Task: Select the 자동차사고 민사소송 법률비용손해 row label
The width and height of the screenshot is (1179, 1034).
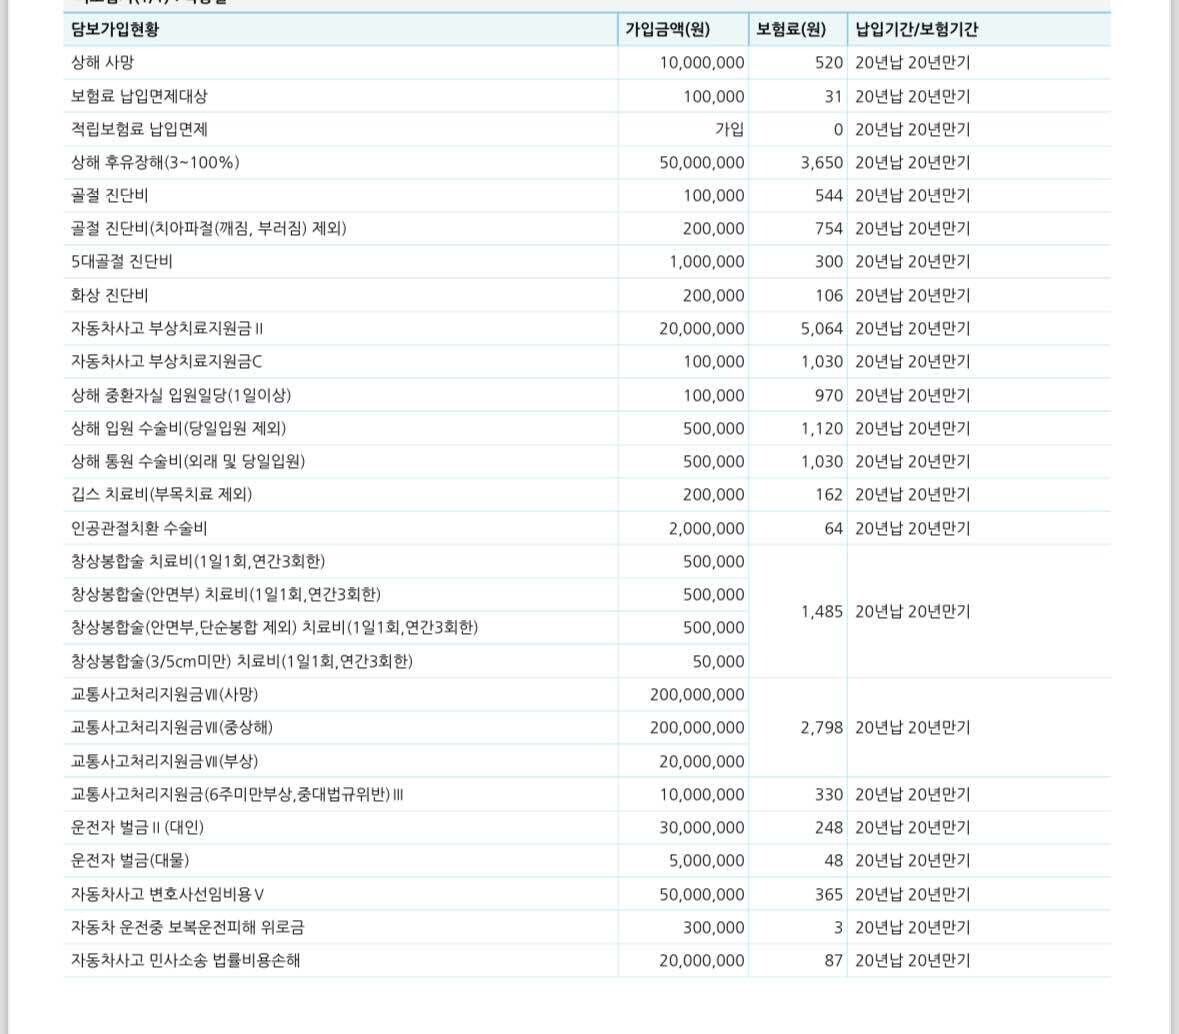Action: pos(185,960)
